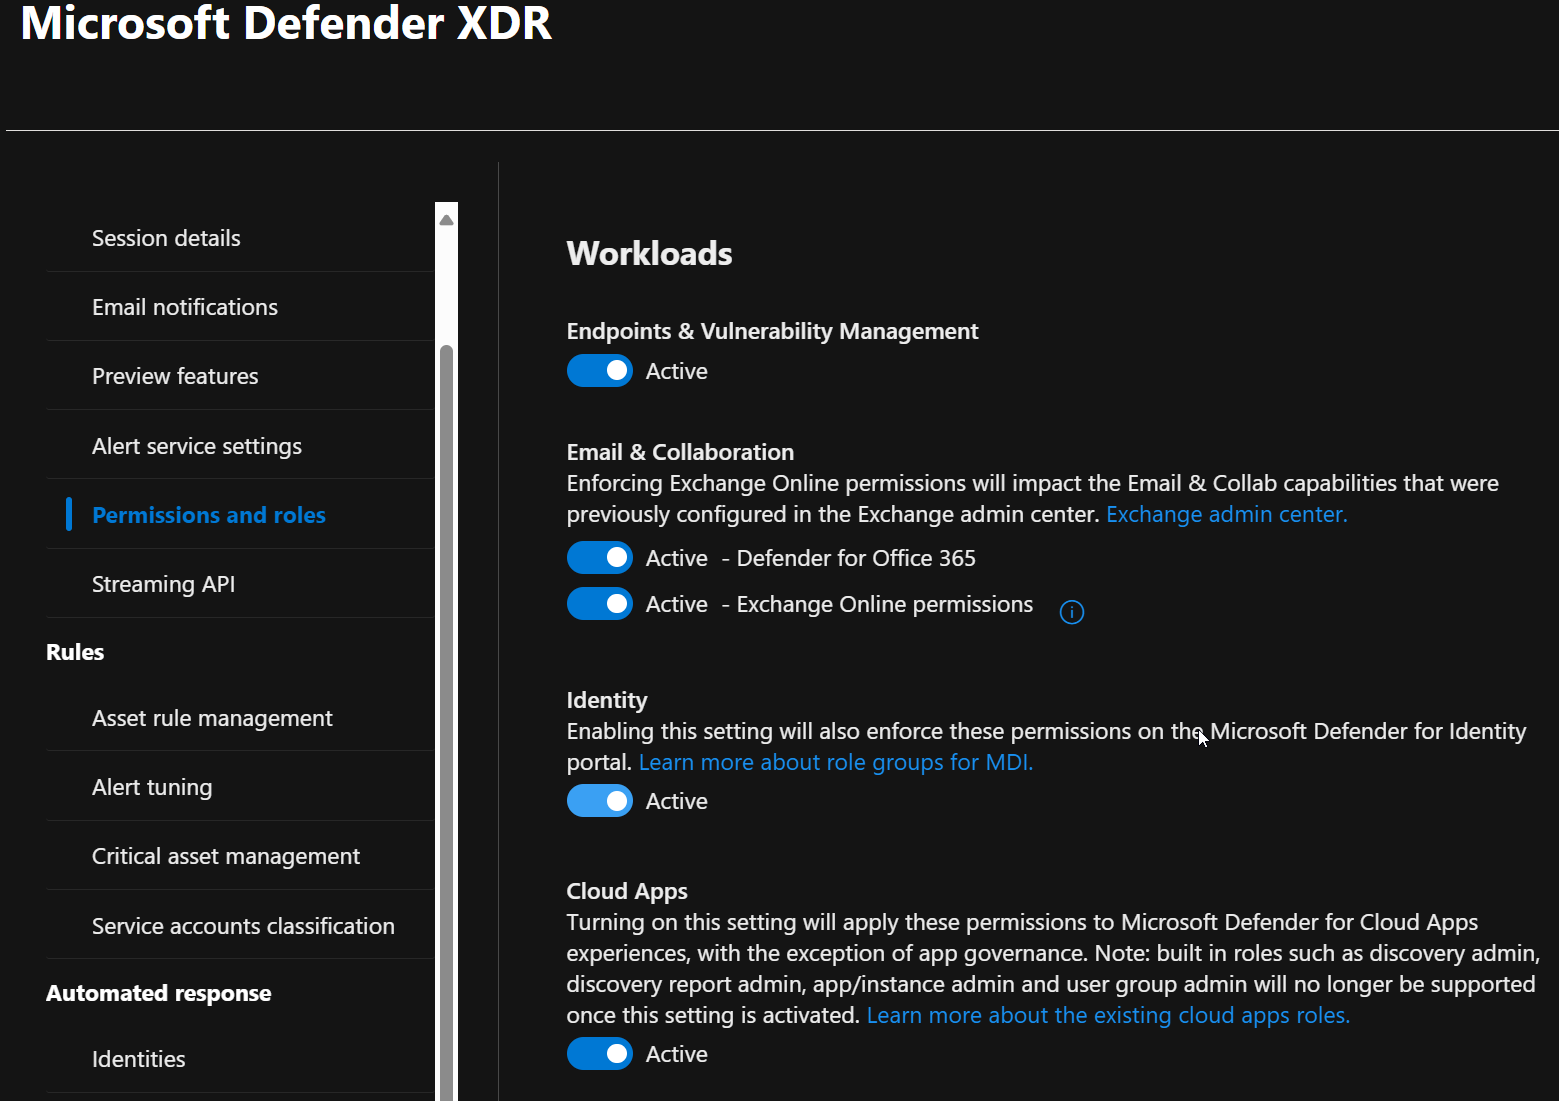Image resolution: width=1559 pixels, height=1101 pixels.
Task: Open Learn more about role groups for MDI
Action: (835, 762)
